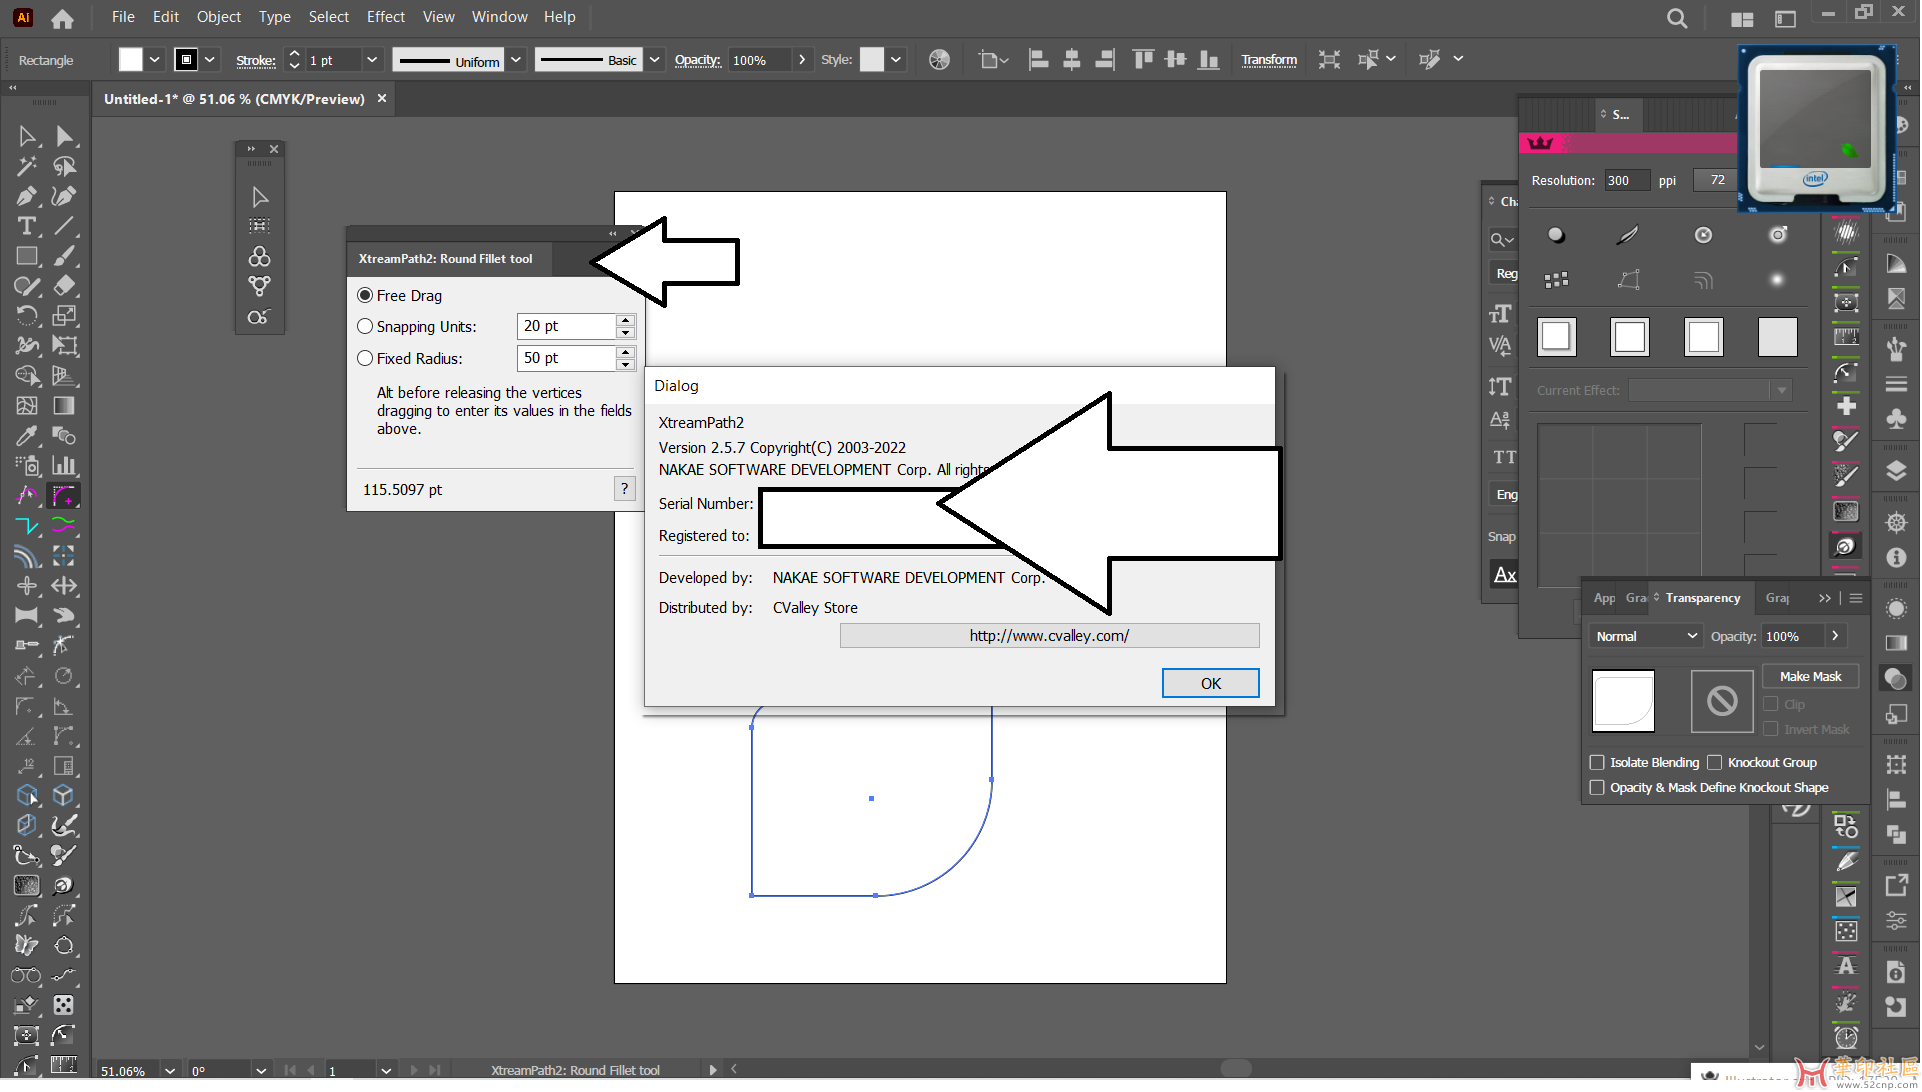Click the Fixed Radius 50 pt field
1922x1092 pixels.
tap(566, 358)
